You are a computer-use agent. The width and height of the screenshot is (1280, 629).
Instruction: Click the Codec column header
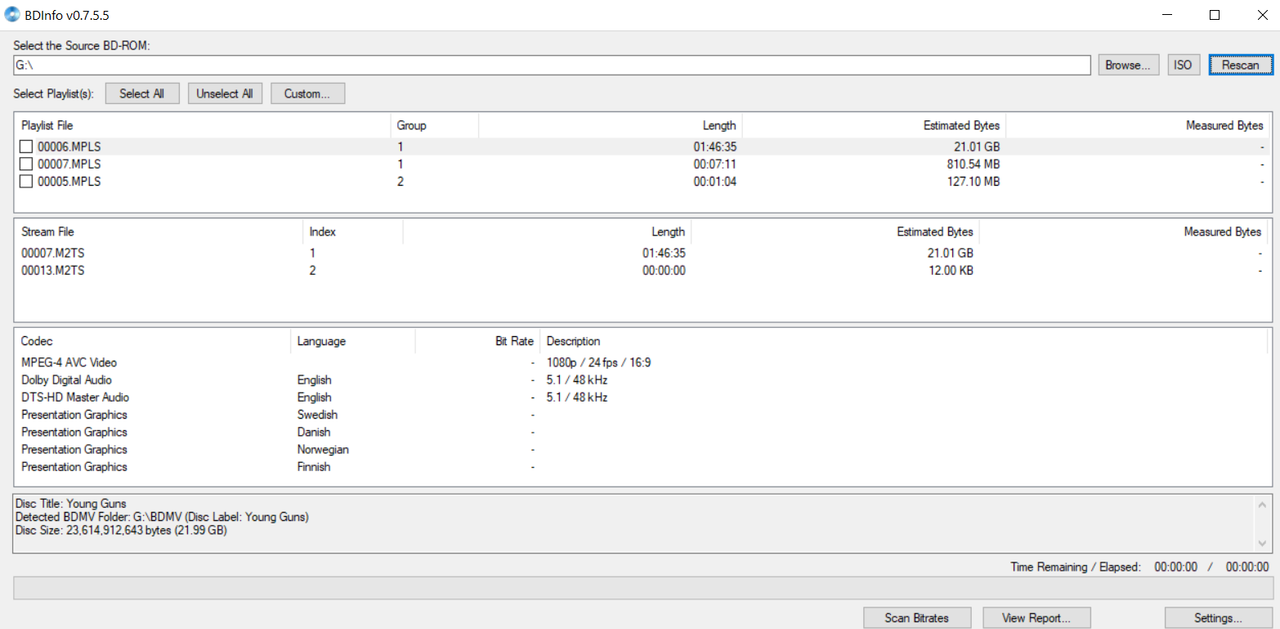click(152, 342)
